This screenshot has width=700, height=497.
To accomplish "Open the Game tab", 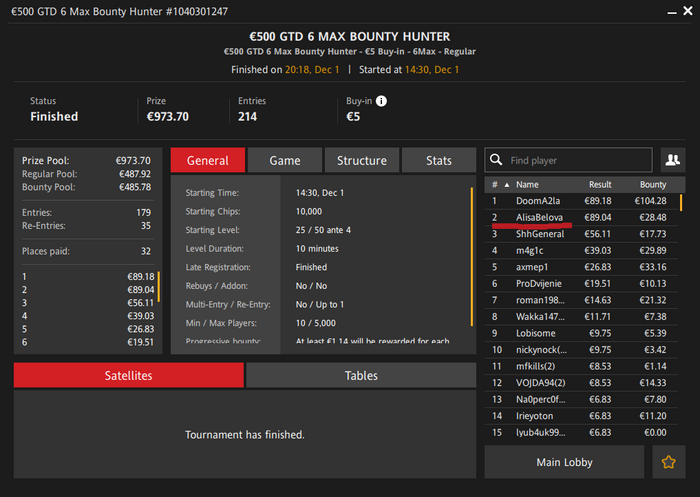I will tap(285, 160).
